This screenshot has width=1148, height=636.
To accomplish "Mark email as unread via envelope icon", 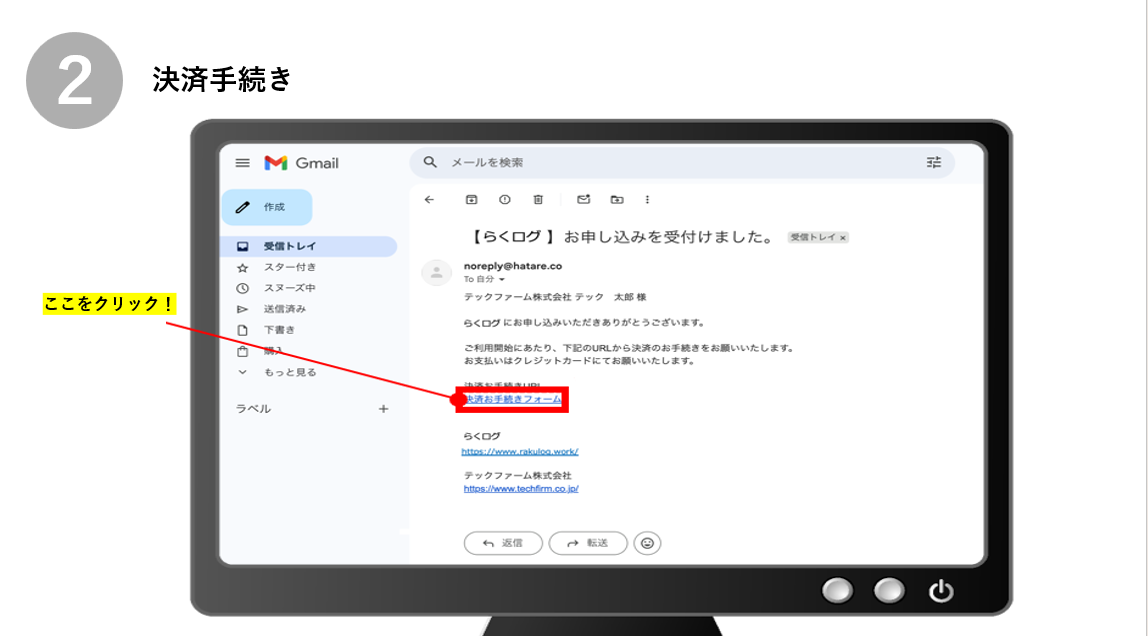I will point(584,200).
